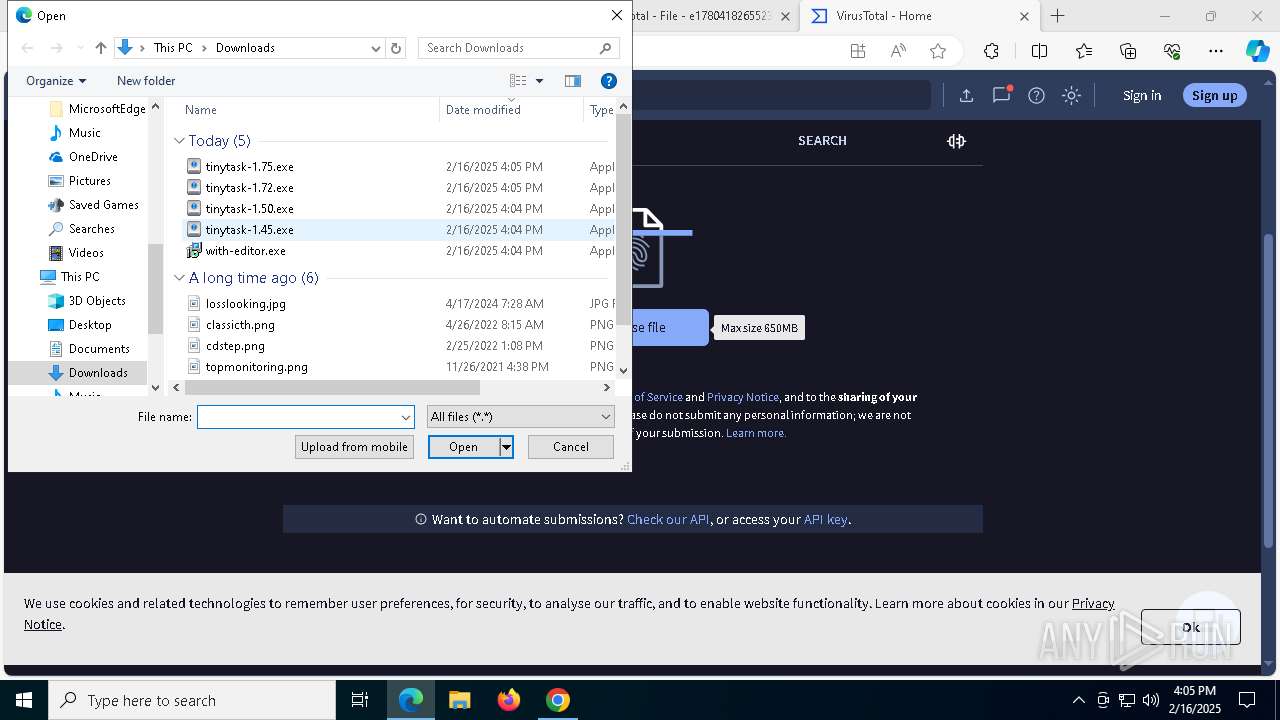Click VirusTotal upload file icon
Image resolution: width=1280 pixels, height=720 pixels.
966,96
